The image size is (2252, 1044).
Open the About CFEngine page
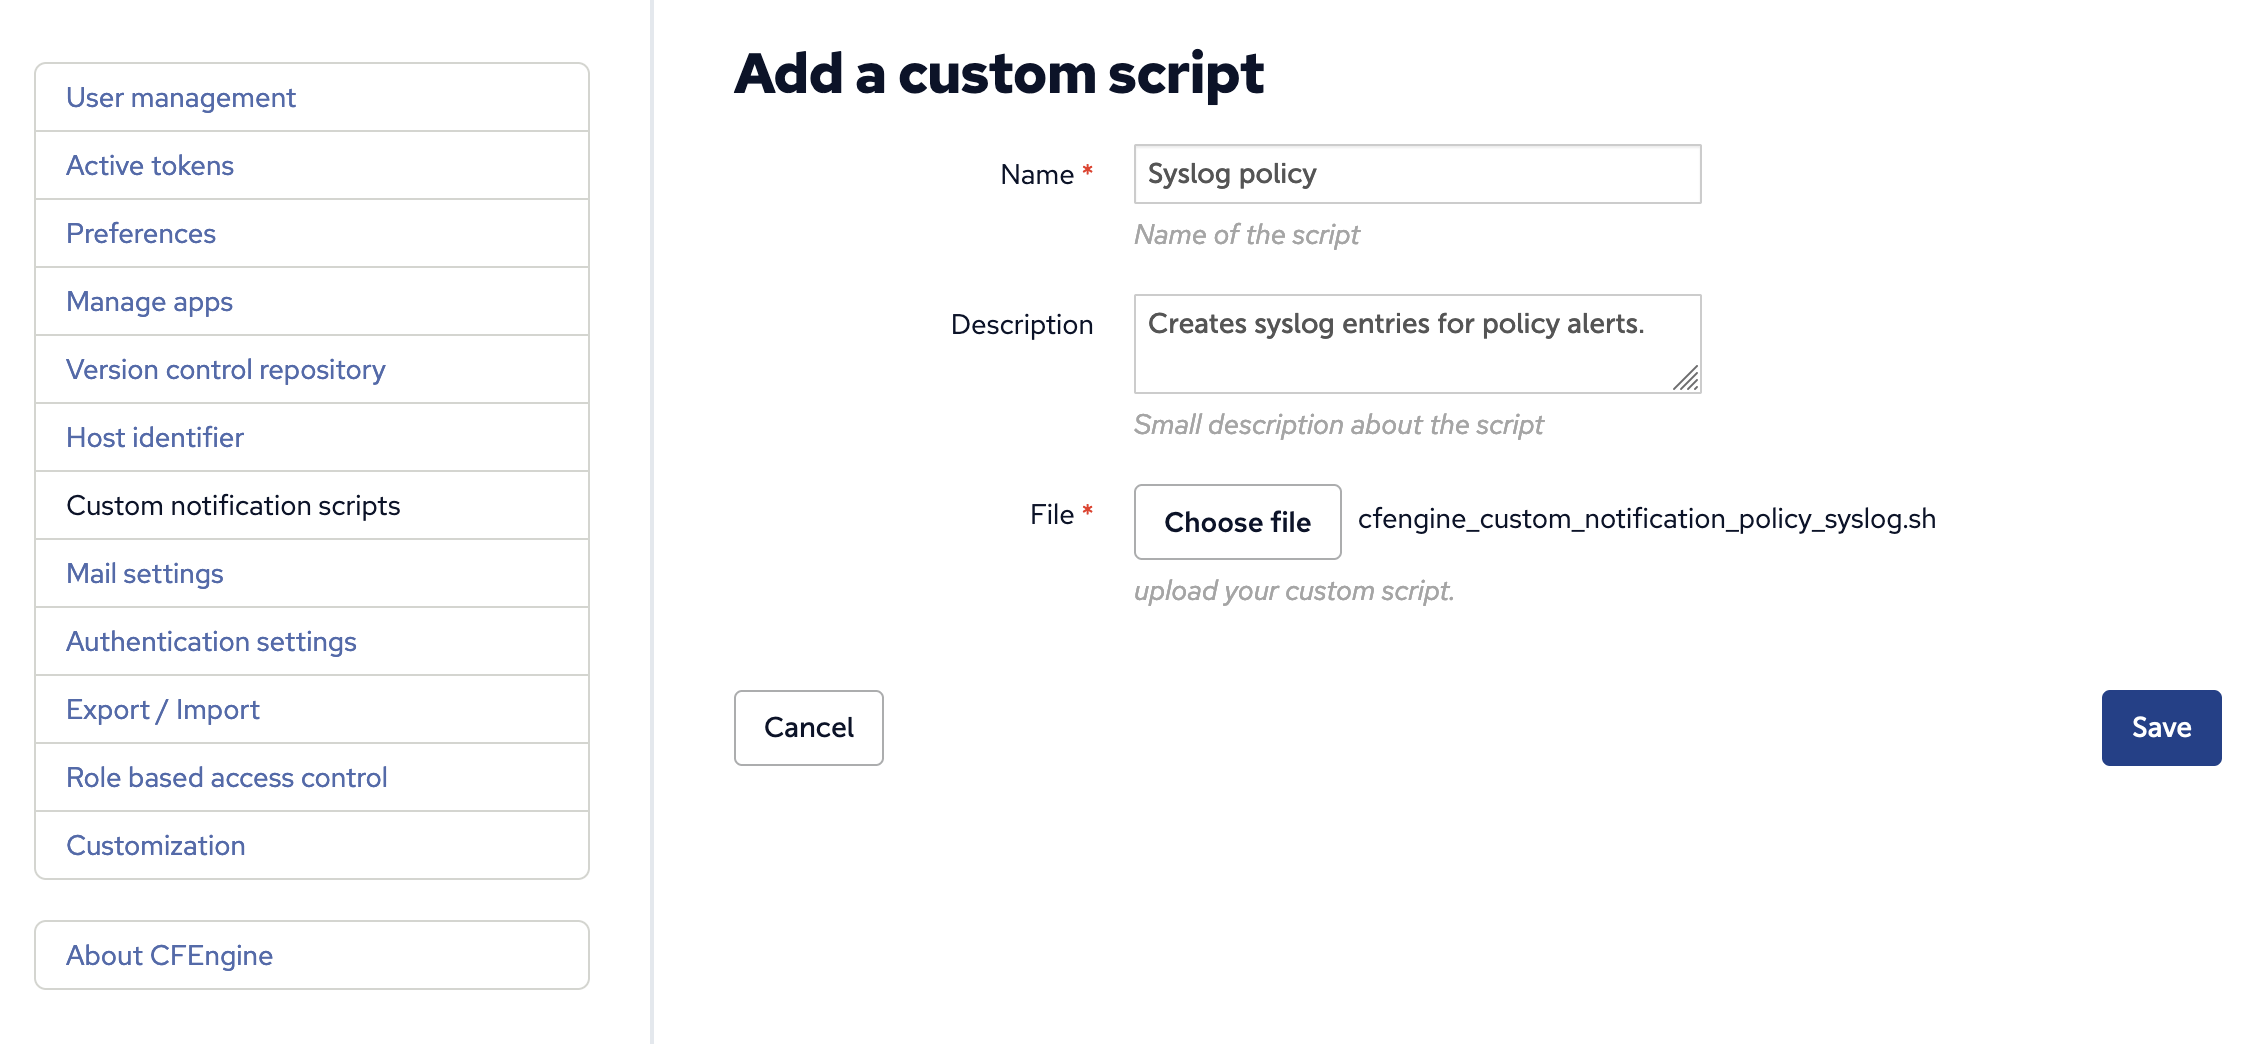pyautogui.click(x=170, y=955)
